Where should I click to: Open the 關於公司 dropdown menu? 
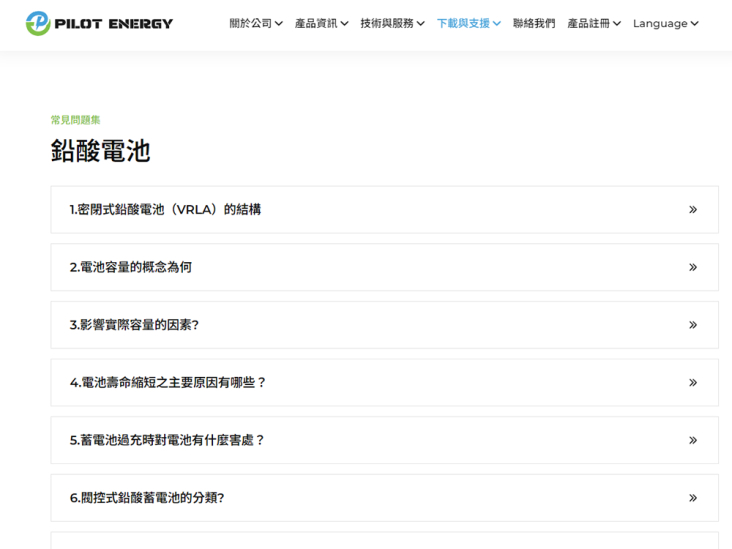[x=255, y=23]
